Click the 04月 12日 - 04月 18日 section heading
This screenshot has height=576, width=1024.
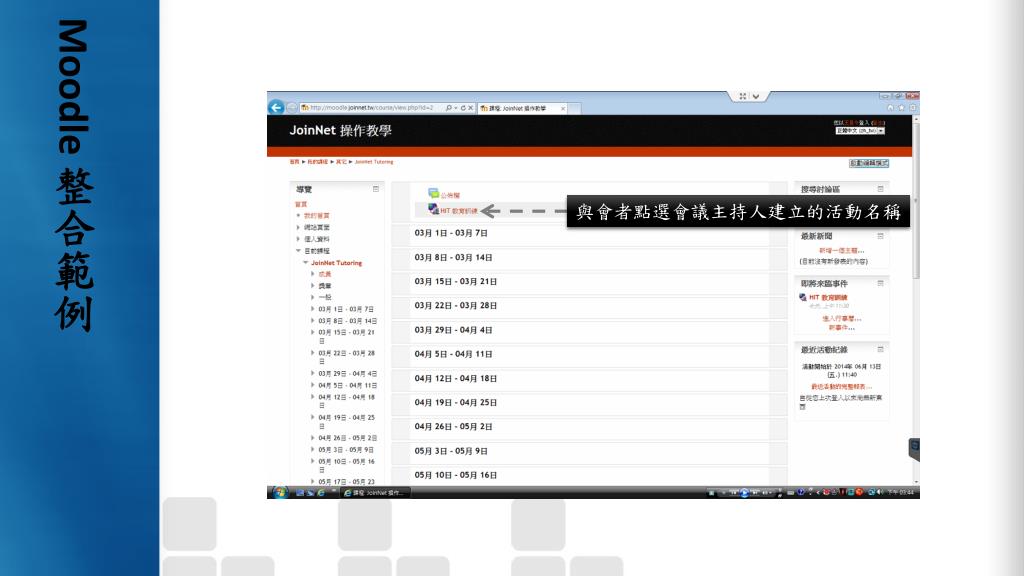tap(456, 379)
